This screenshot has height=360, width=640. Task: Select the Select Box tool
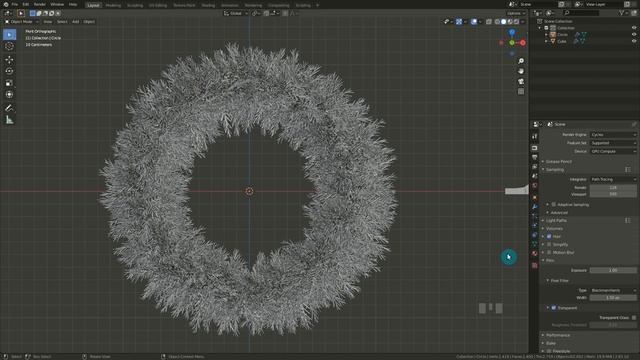(x=9, y=35)
